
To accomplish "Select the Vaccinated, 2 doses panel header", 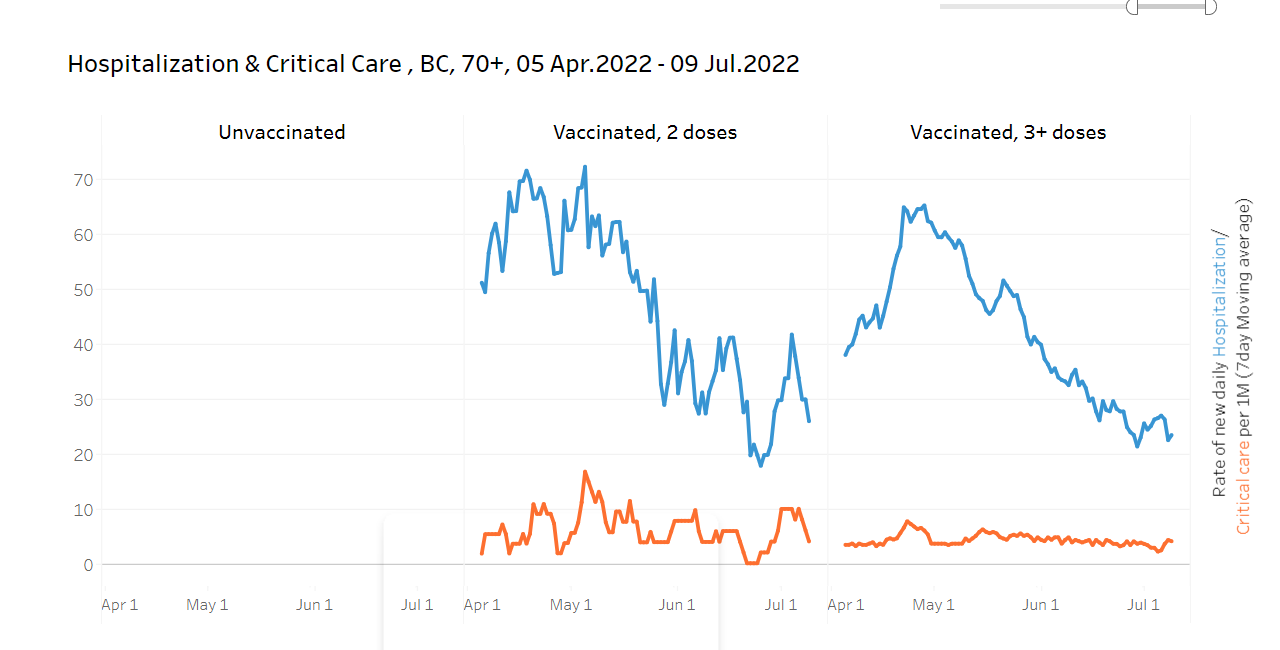I will 645,132.
